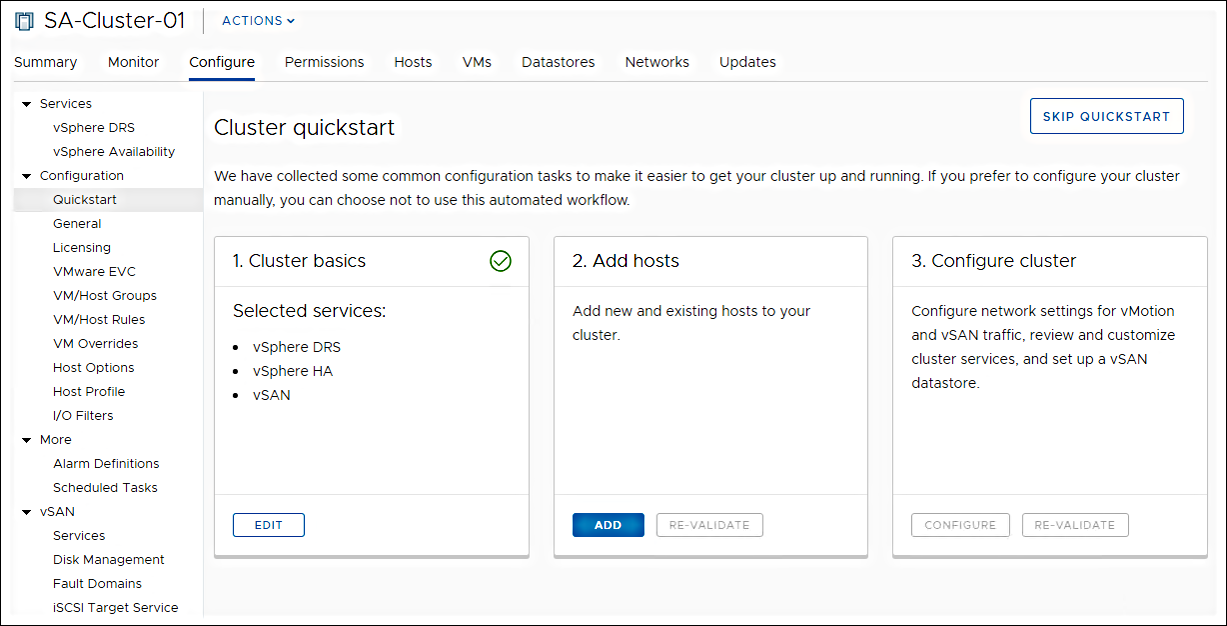Click the '2. Add hosts' card title
1227x626 pixels.
point(626,261)
